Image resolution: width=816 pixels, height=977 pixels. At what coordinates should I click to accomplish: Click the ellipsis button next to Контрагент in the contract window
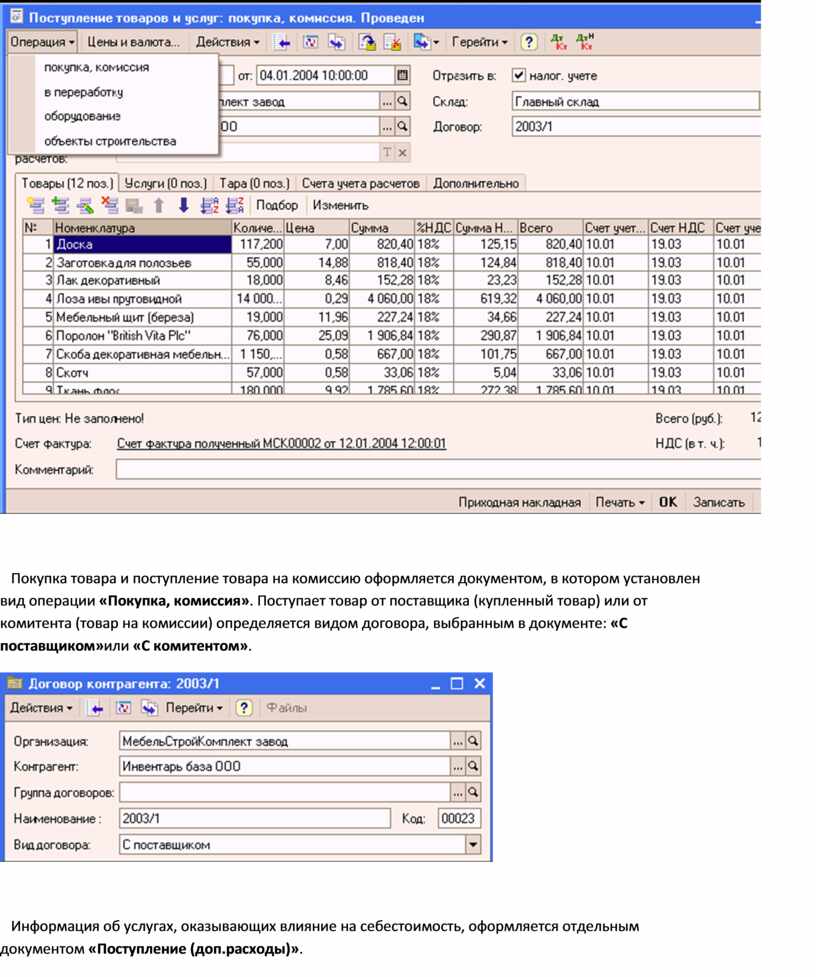458,766
